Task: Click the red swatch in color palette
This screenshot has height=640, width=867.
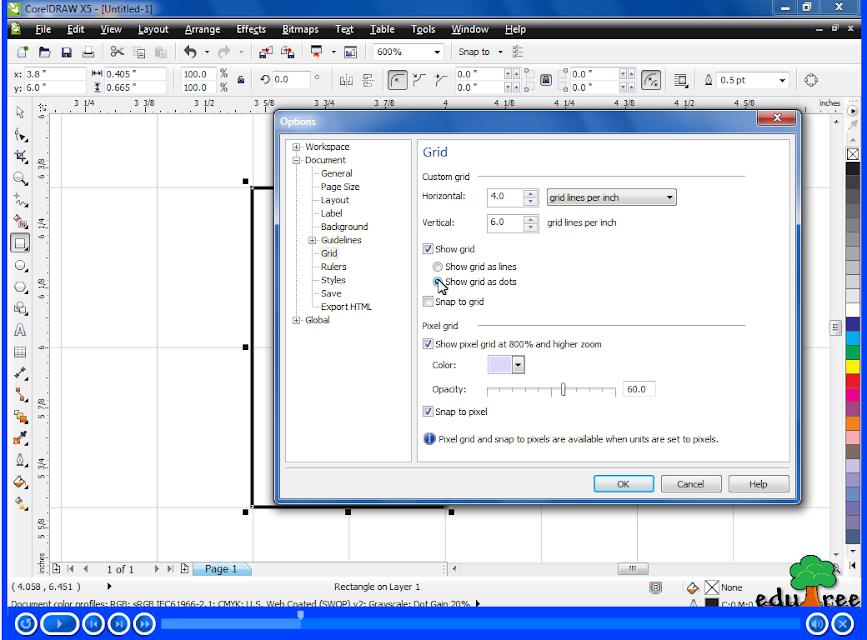Action: point(852,380)
